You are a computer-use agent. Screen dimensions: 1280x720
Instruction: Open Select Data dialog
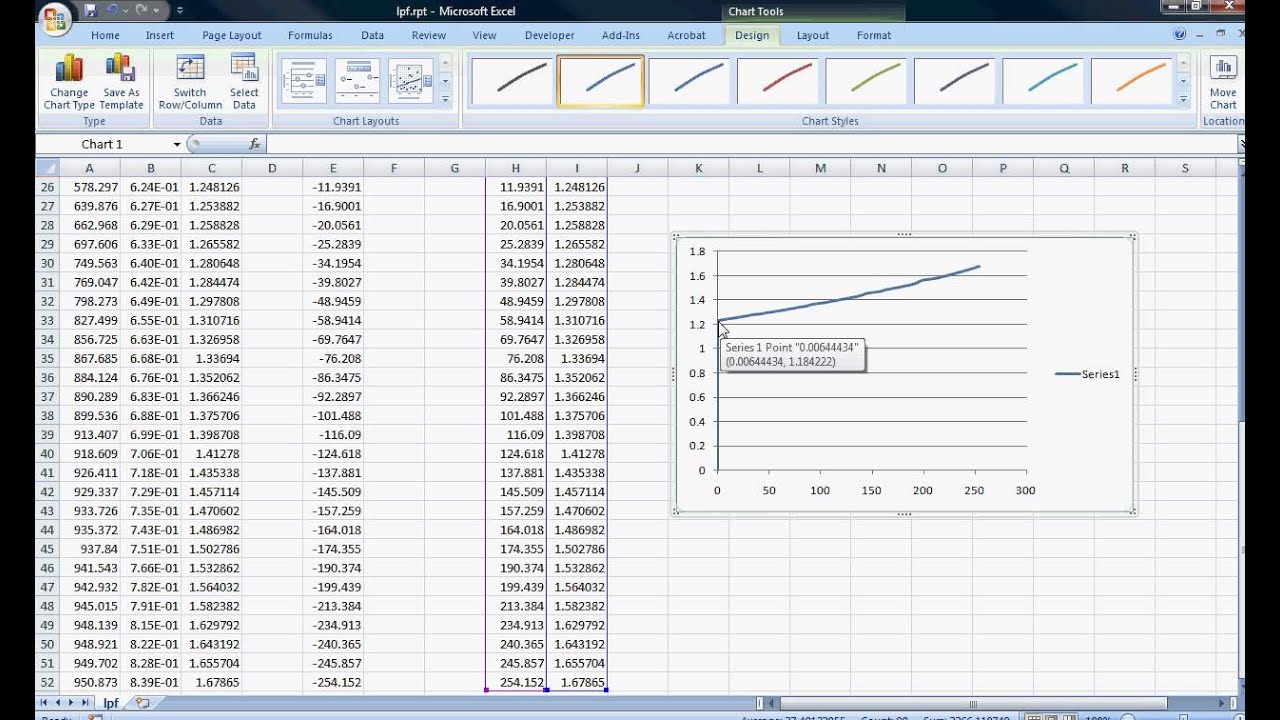coord(244,82)
